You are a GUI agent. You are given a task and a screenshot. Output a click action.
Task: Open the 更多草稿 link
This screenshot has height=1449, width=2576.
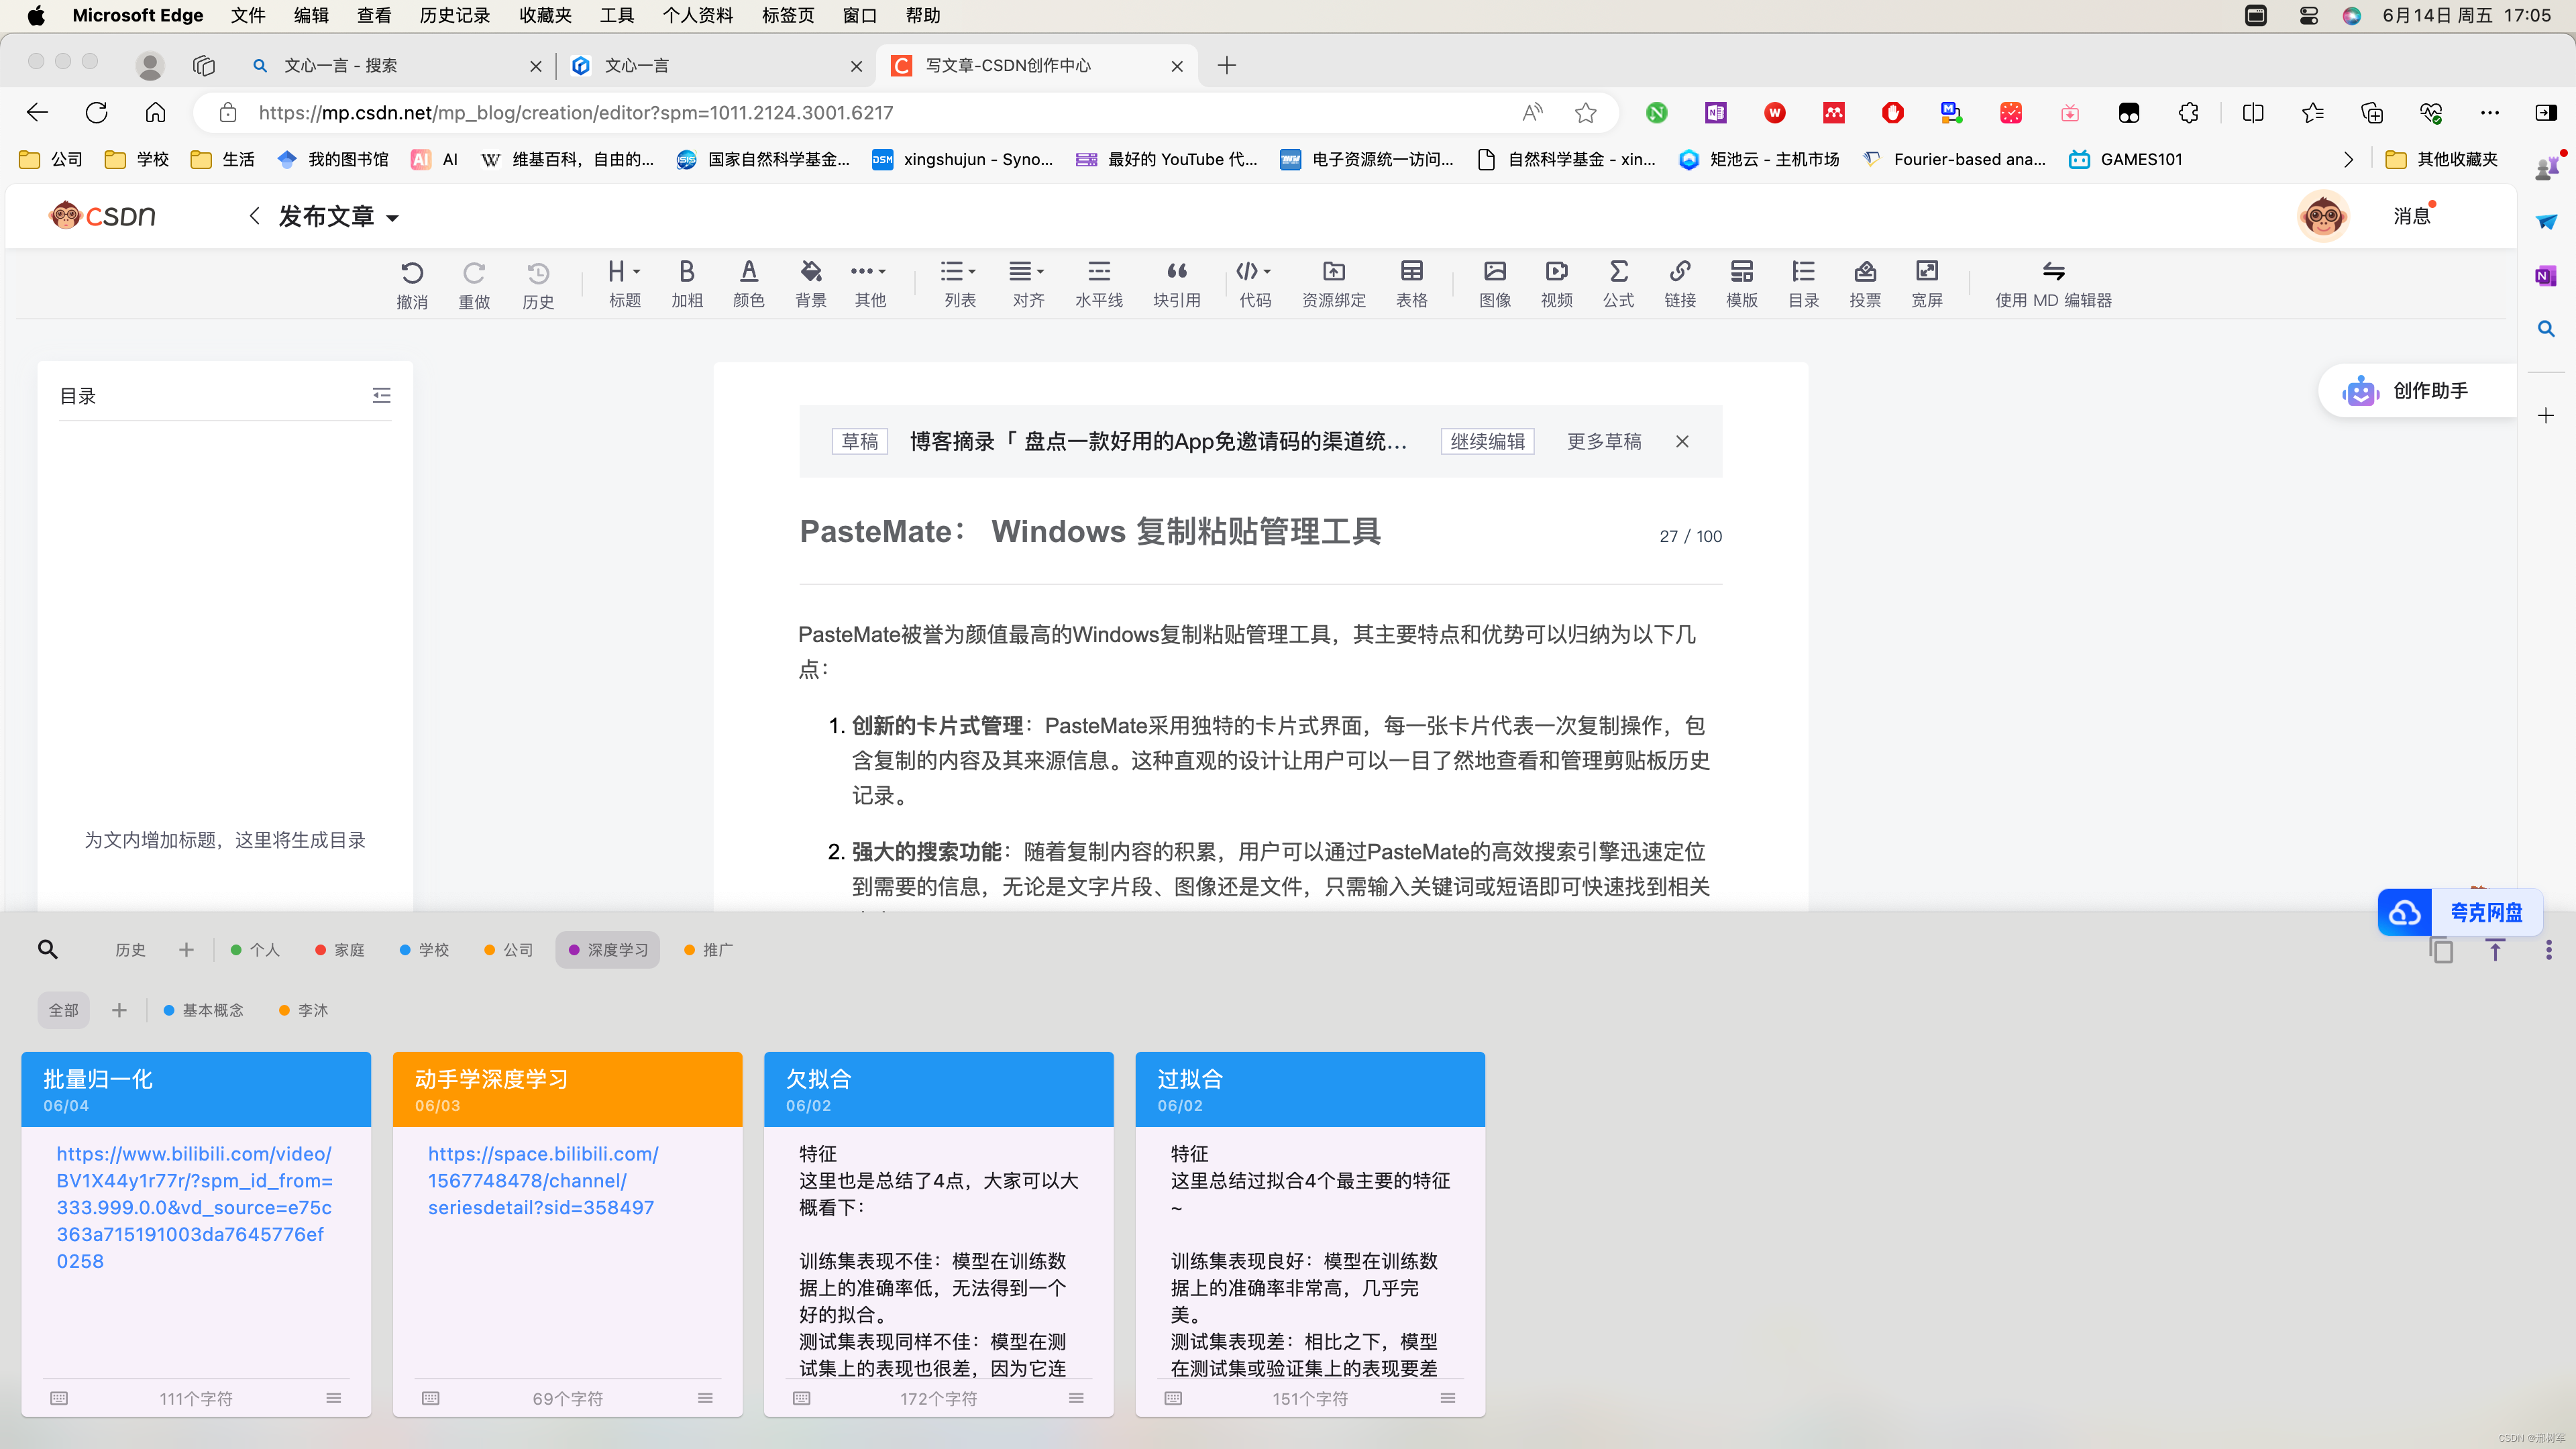pyautogui.click(x=1603, y=441)
